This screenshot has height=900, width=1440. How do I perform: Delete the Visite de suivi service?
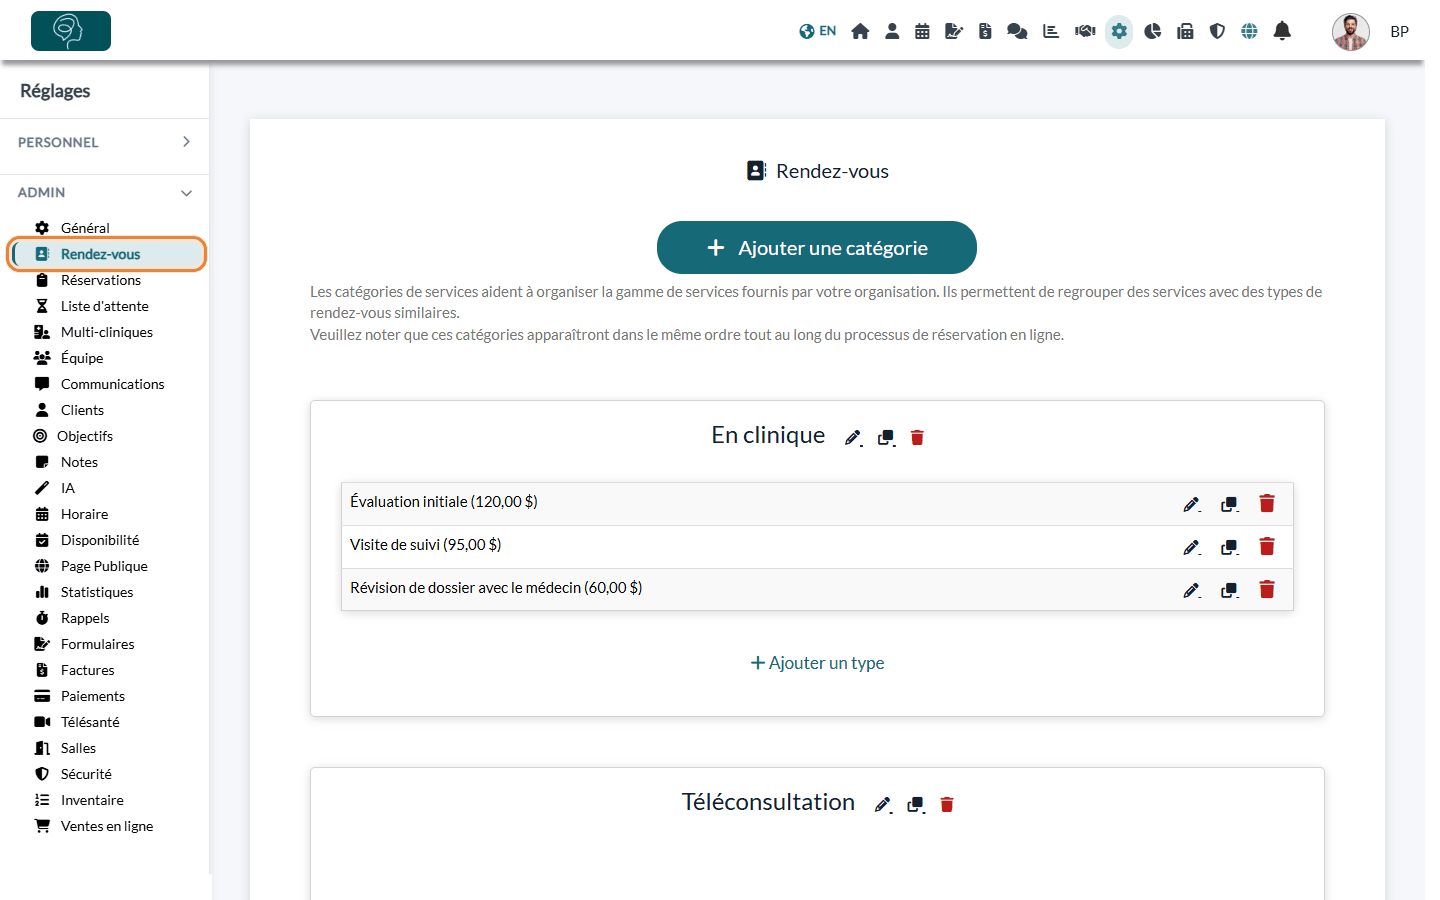pos(1267,546)
